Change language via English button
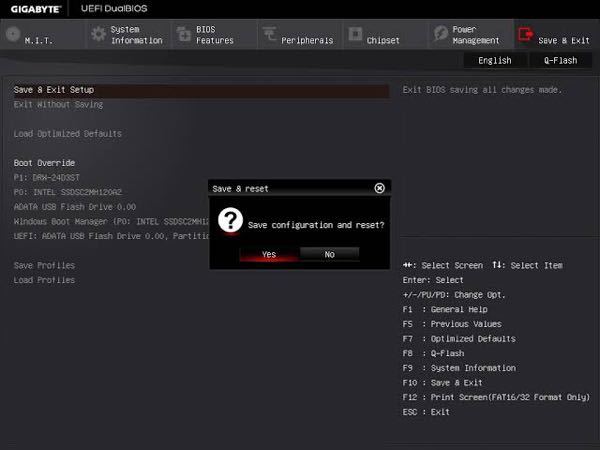 495,60
